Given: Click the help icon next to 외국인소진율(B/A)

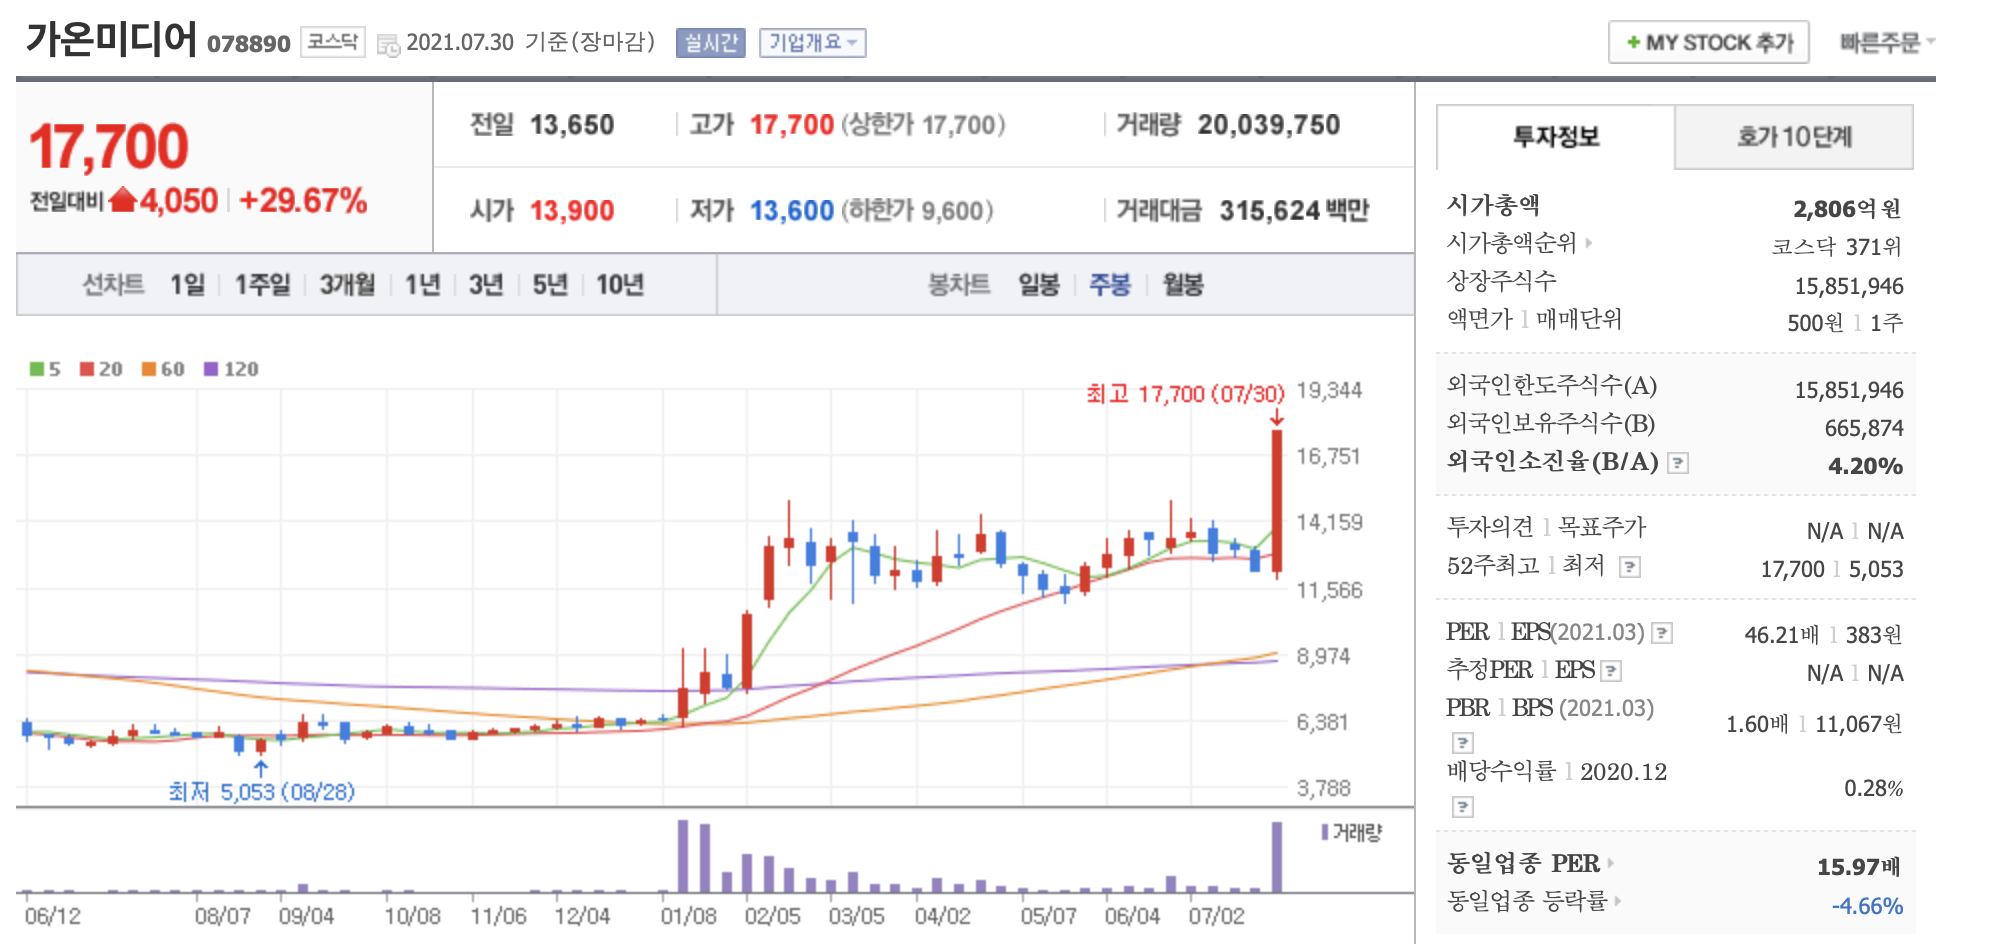Looking at the screenshot, I should click(1676, 465).
